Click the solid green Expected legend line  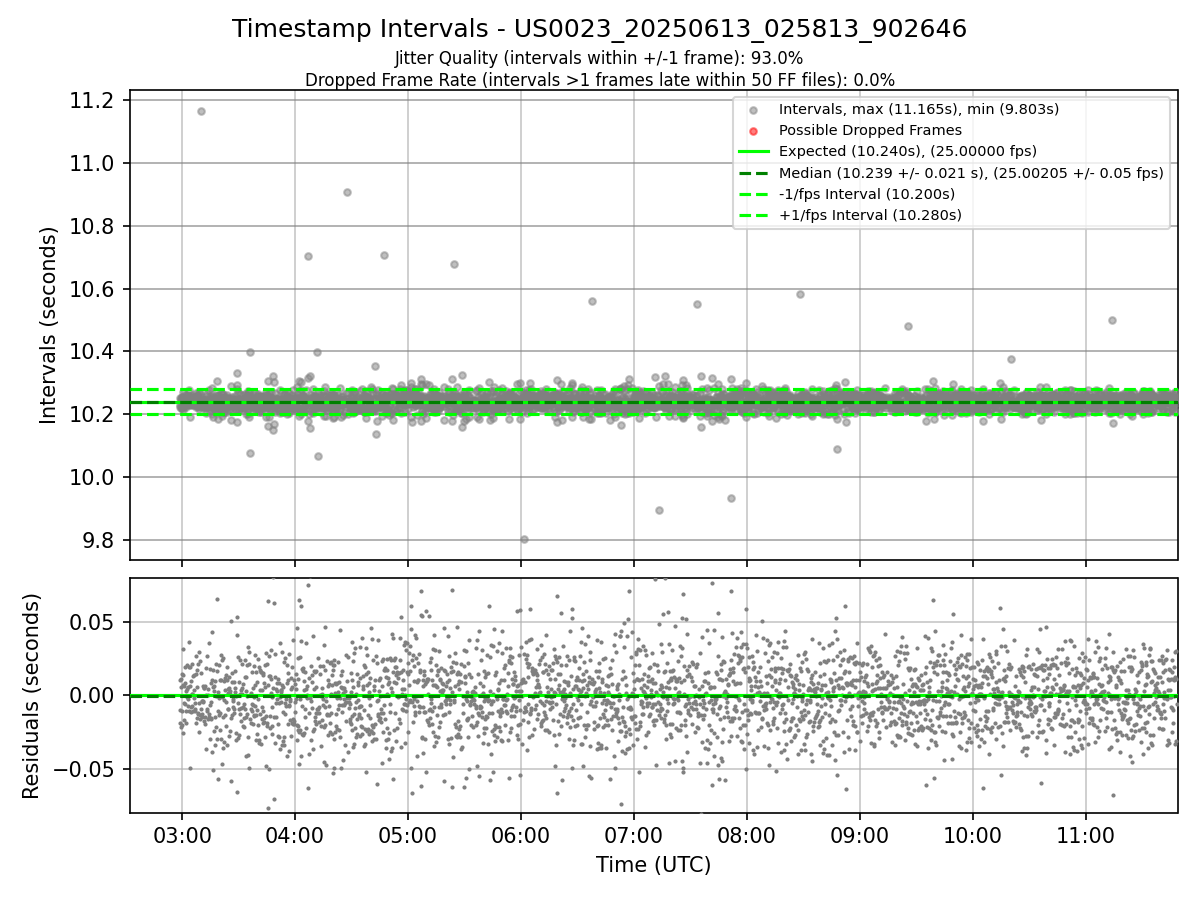pyautogui.click(x=754, y=152)
